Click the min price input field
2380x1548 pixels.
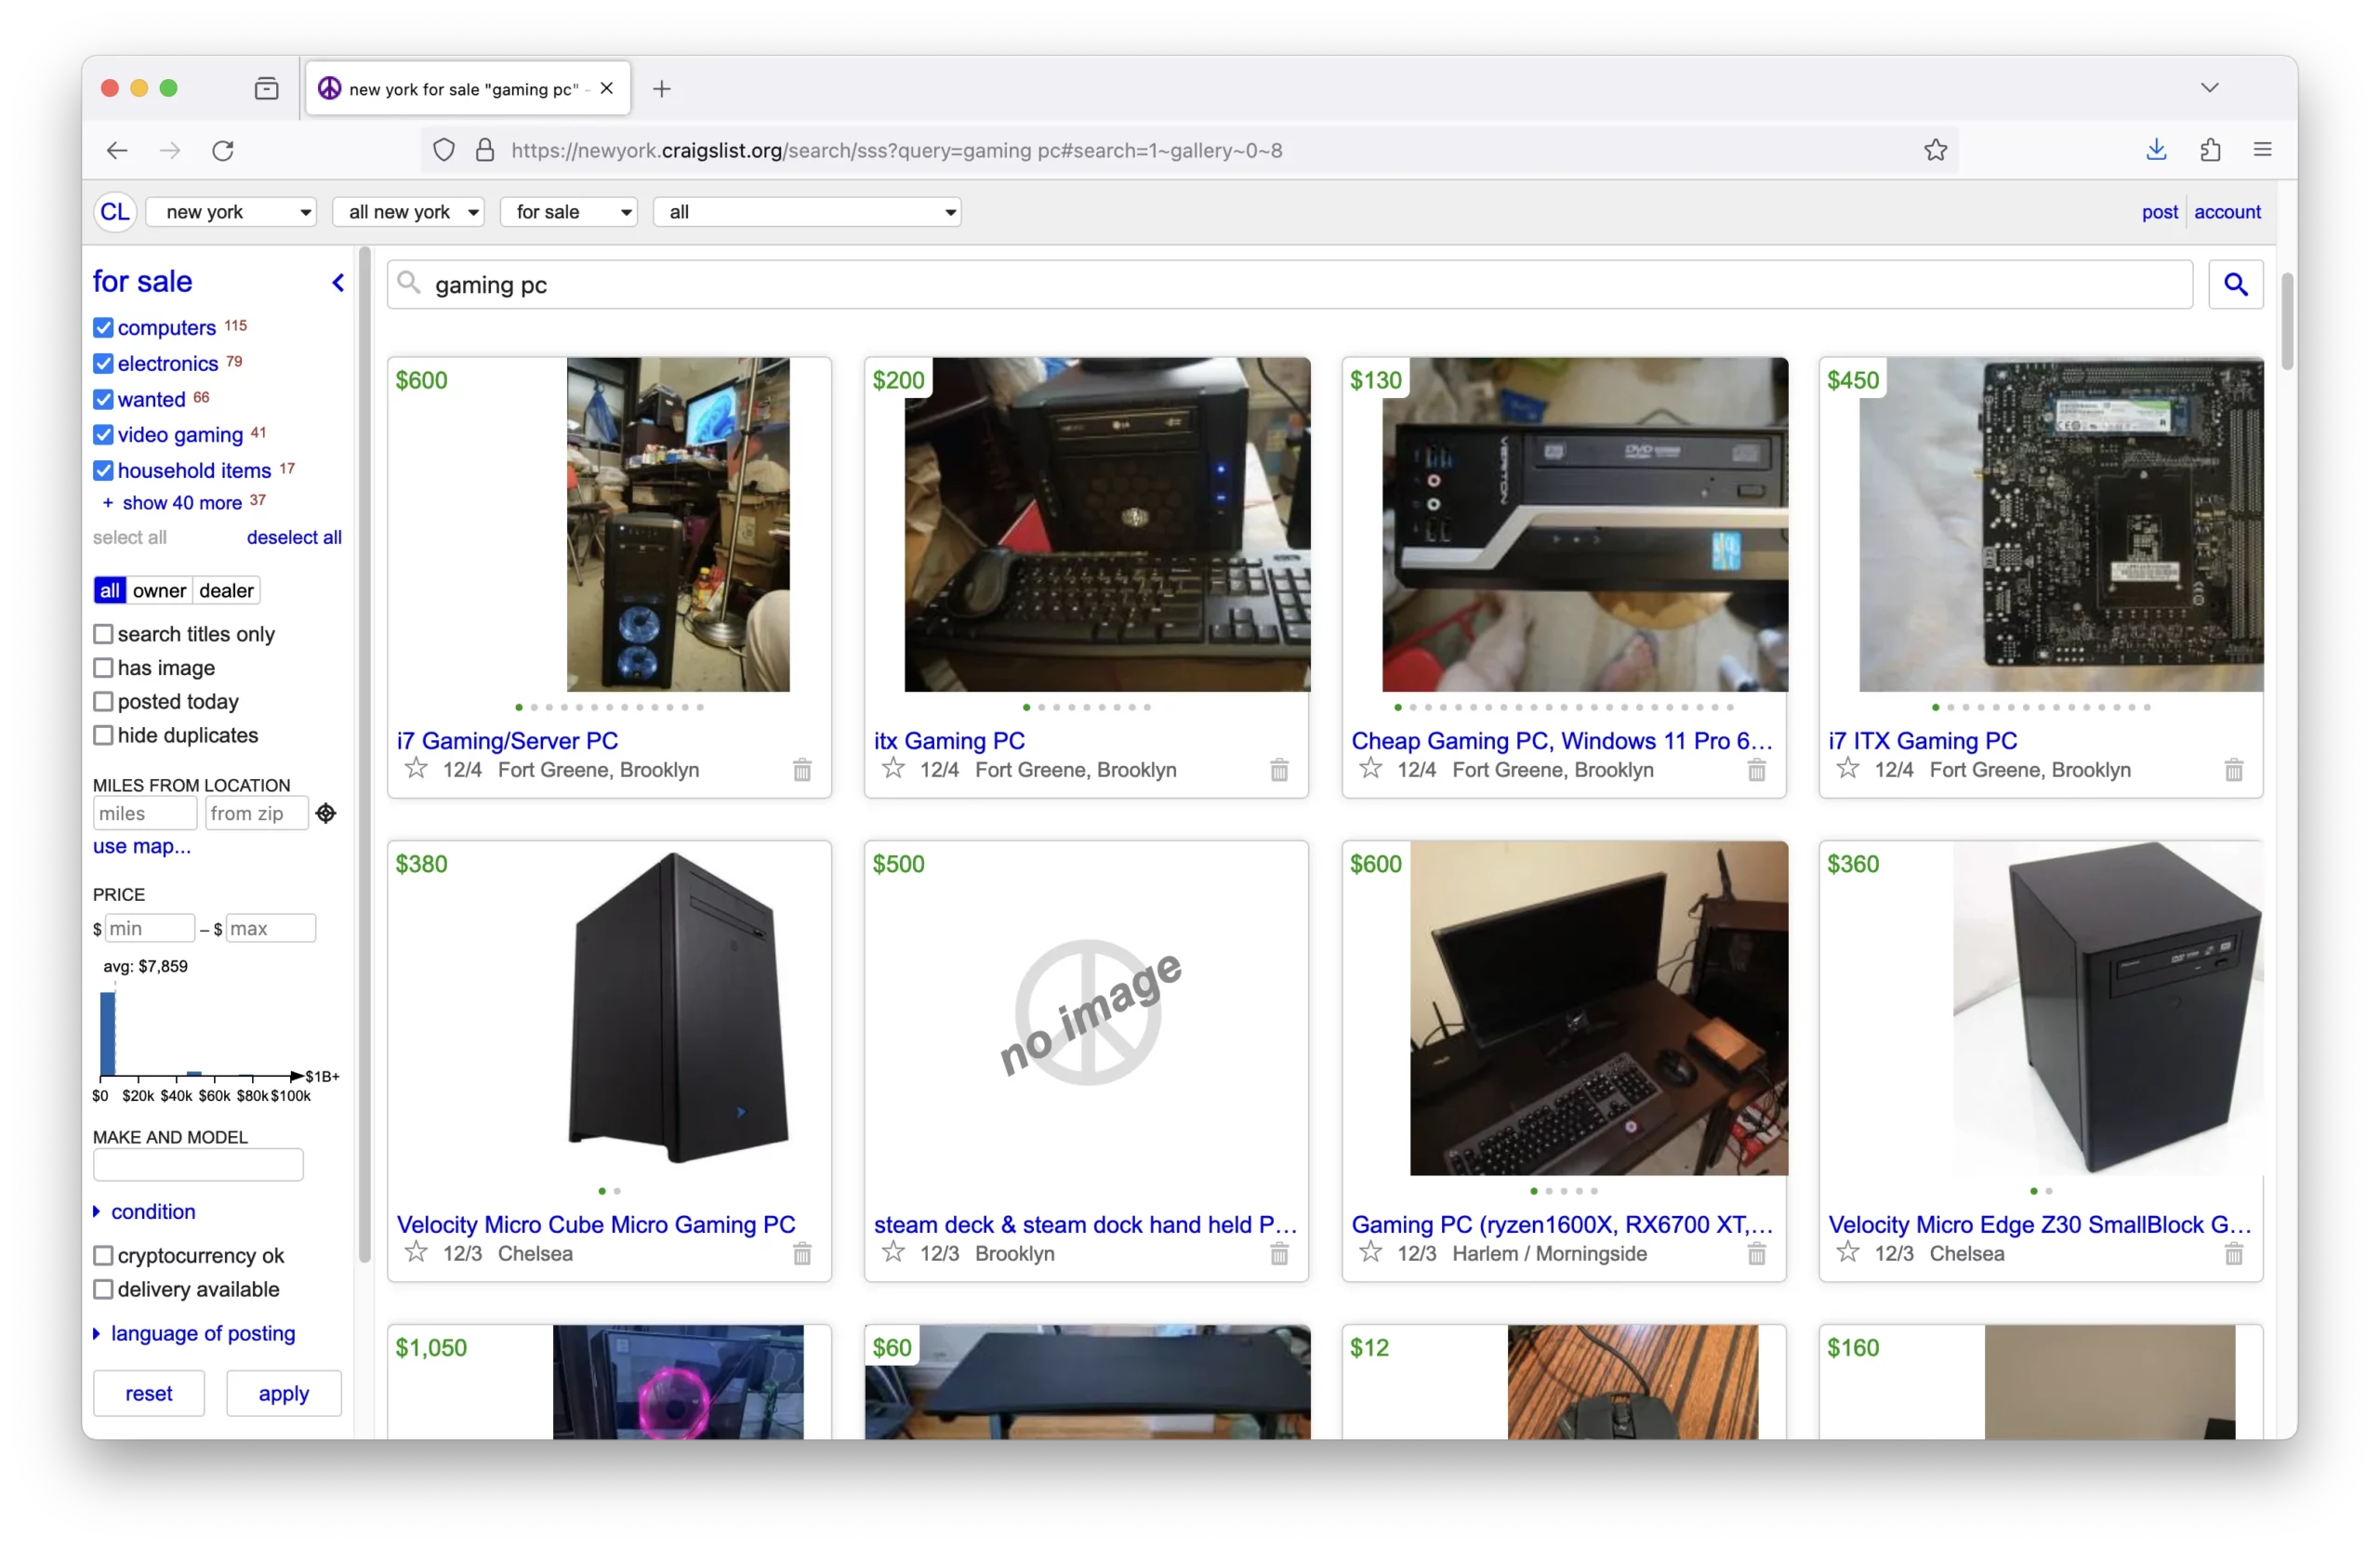[149, 928]
